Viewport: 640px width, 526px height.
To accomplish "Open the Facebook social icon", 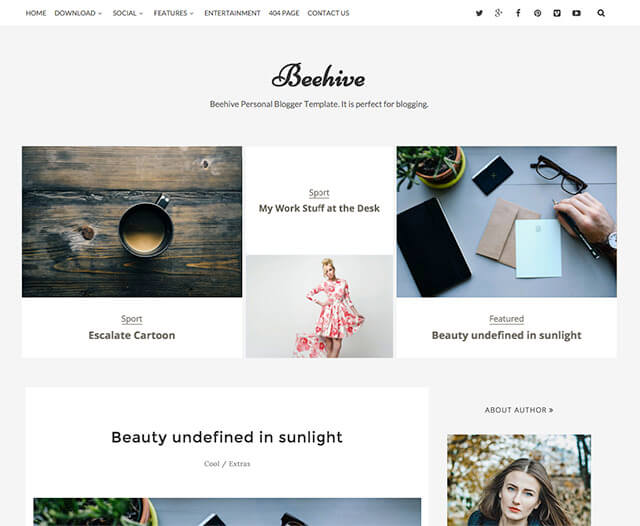I will 518,13.
